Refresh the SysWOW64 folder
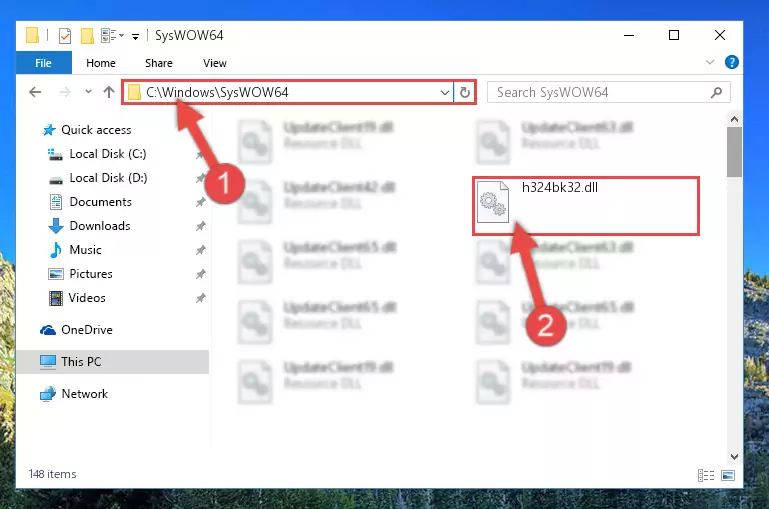Viewport: 769px width, 509px height. 464,92
